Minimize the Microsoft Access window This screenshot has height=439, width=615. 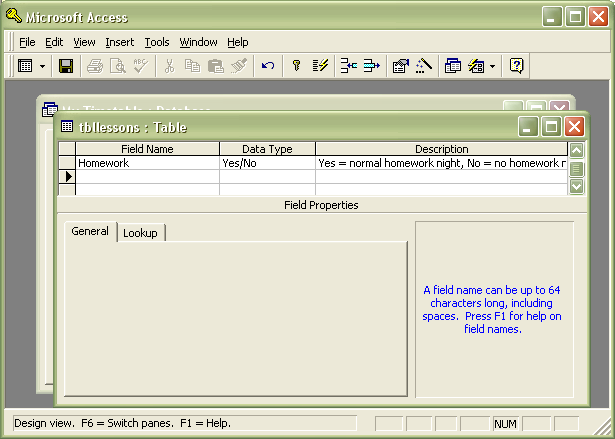[552, 17]
